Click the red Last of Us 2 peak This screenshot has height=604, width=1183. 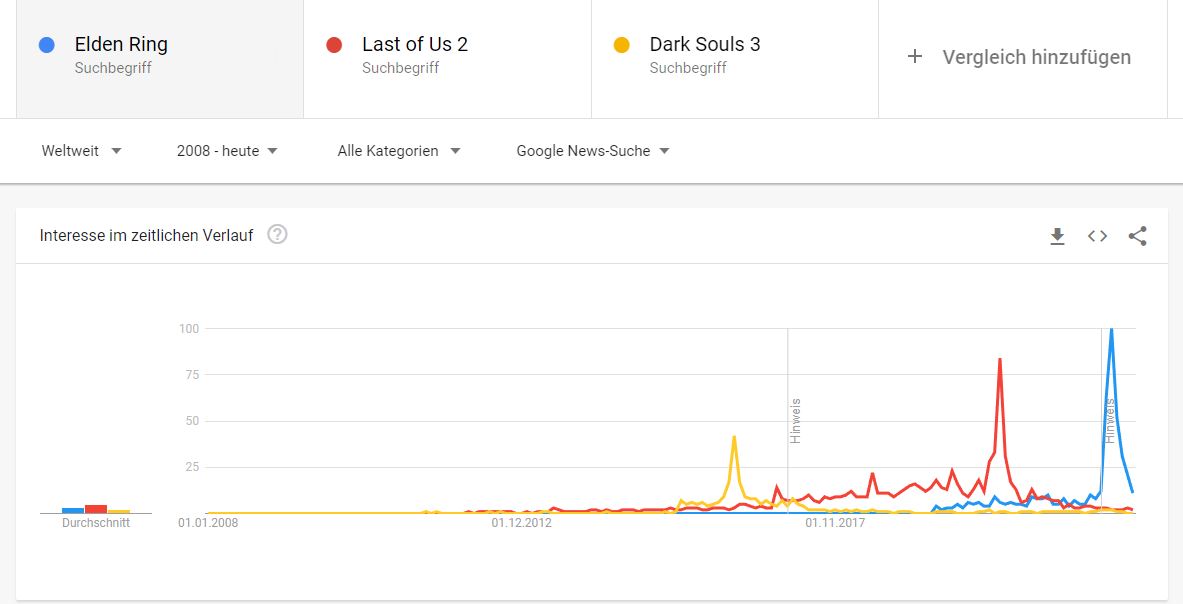tap(1000, 359)
